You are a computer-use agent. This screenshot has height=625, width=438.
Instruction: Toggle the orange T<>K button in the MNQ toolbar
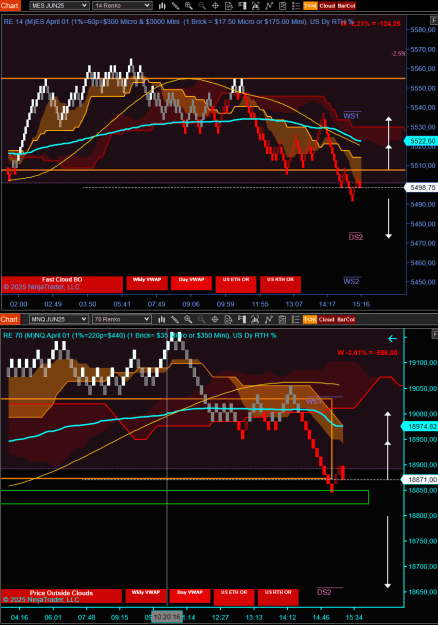pos(310,319)
